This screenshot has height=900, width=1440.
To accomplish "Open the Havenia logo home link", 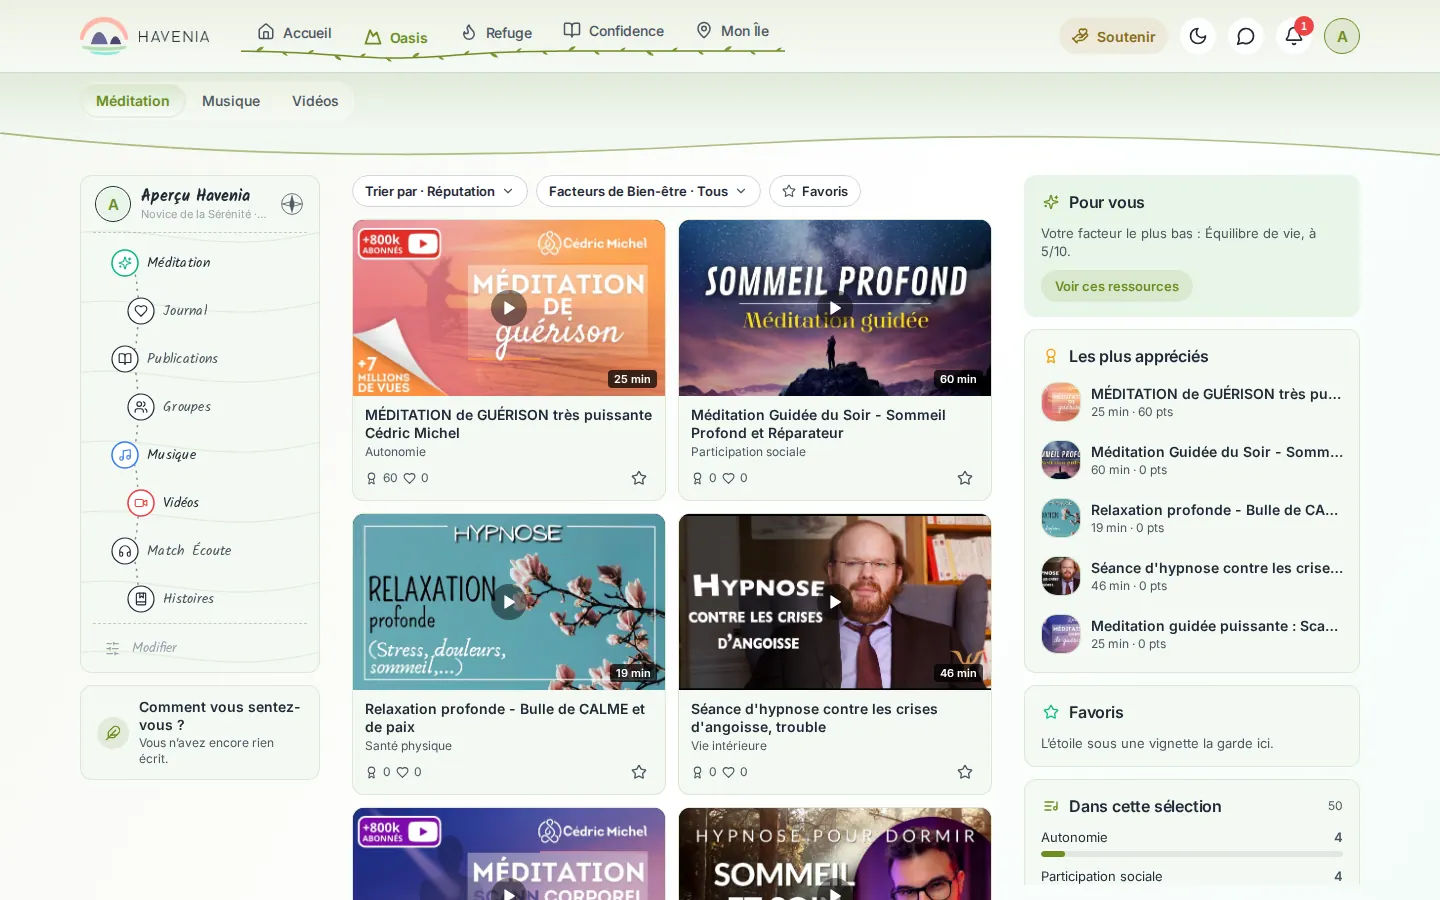I will pos(145,36).
